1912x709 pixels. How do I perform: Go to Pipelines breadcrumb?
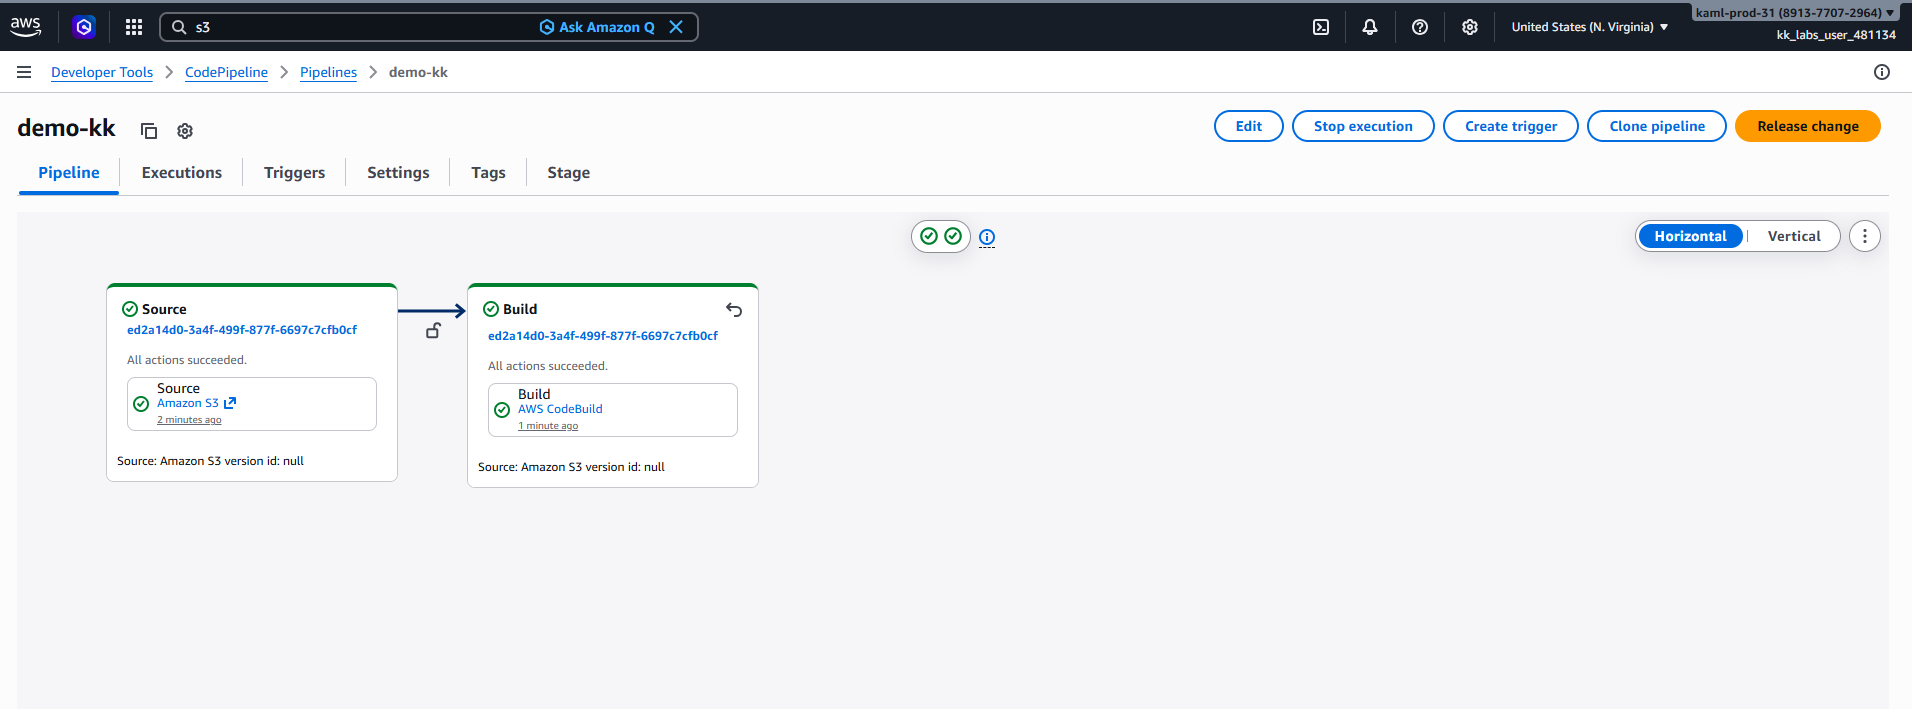[x=328, y=72]
